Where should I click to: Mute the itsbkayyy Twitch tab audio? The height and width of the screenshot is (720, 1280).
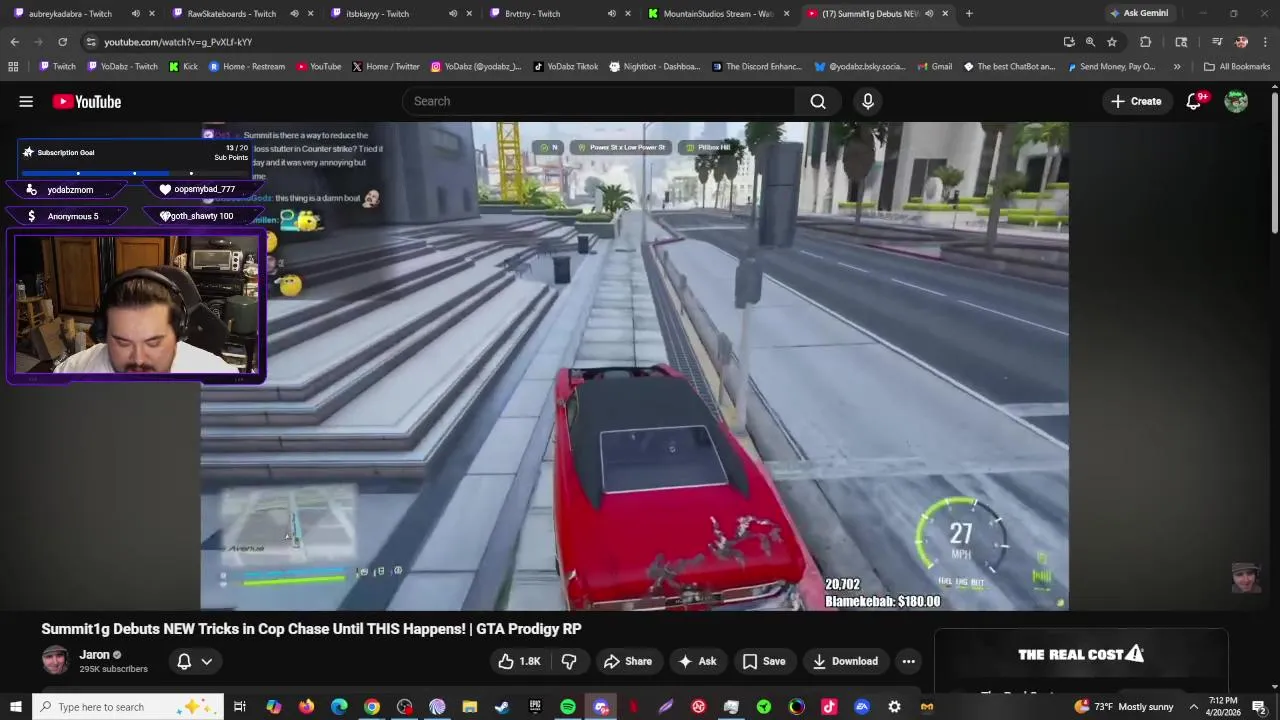pyautogui.click(x=453, y=14)
